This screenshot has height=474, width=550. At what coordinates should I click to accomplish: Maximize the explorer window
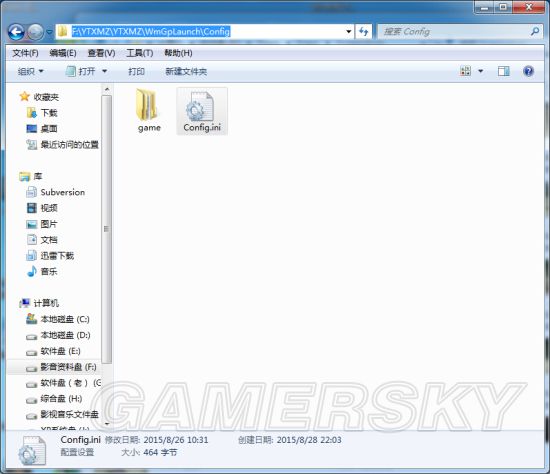(503, 7)
